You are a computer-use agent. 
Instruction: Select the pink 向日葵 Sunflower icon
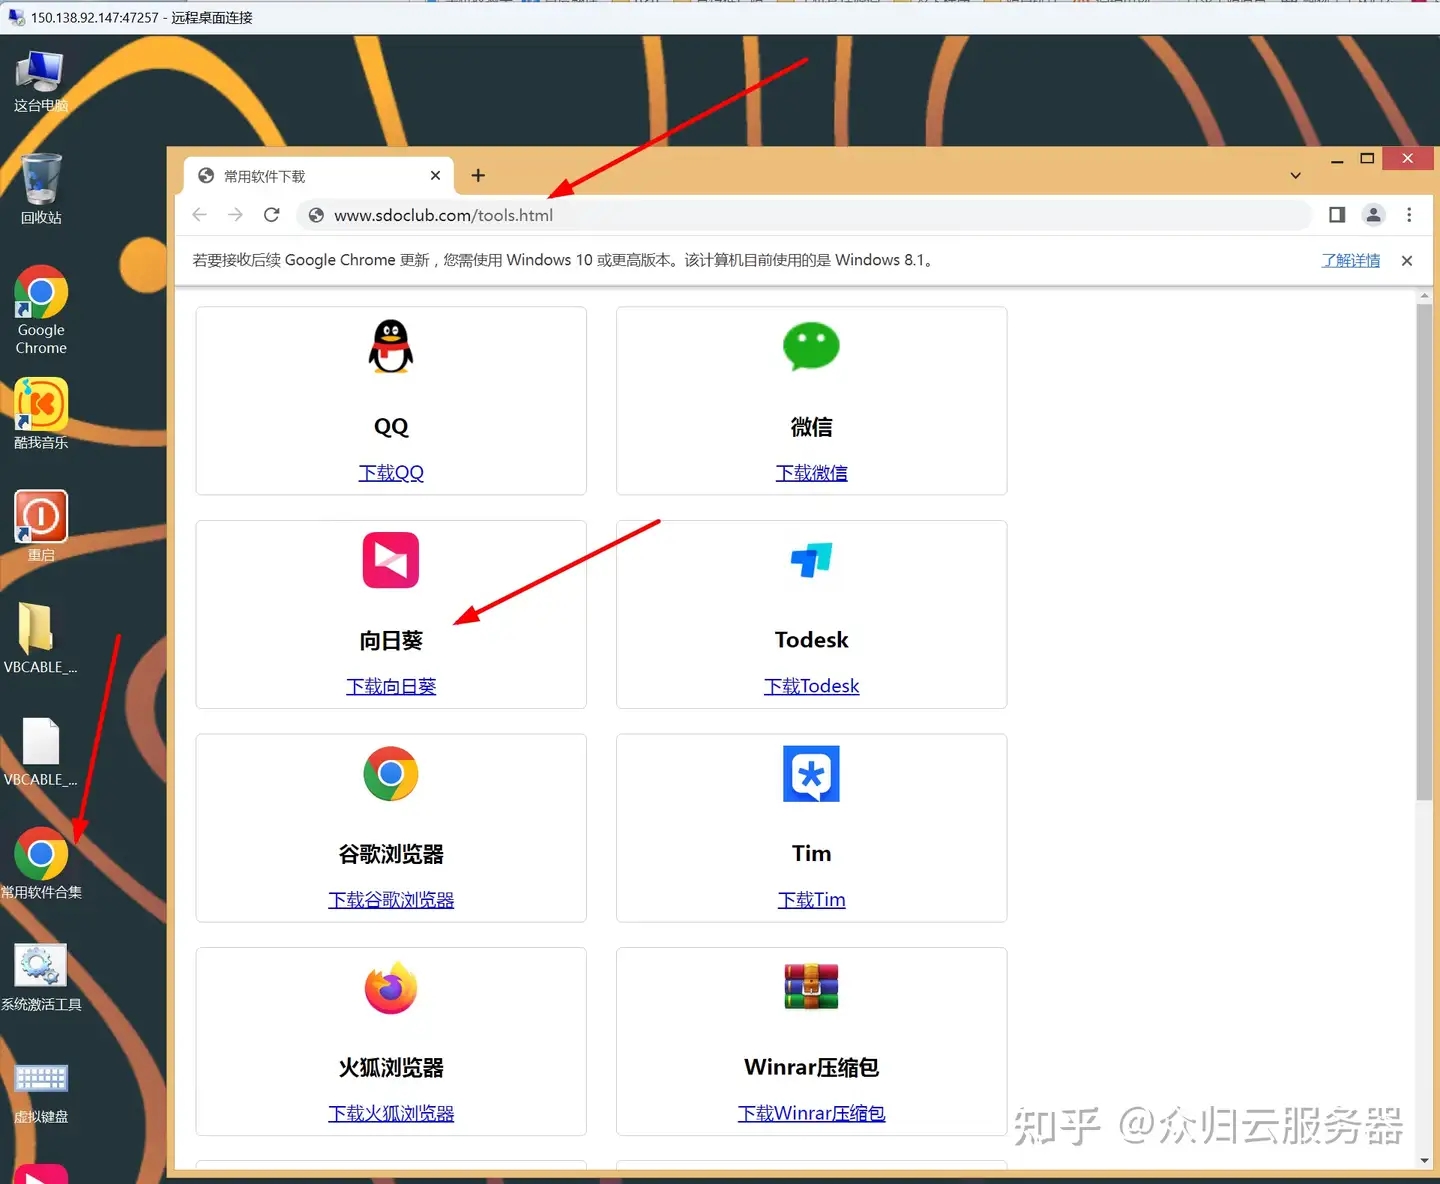coord(390,560)
